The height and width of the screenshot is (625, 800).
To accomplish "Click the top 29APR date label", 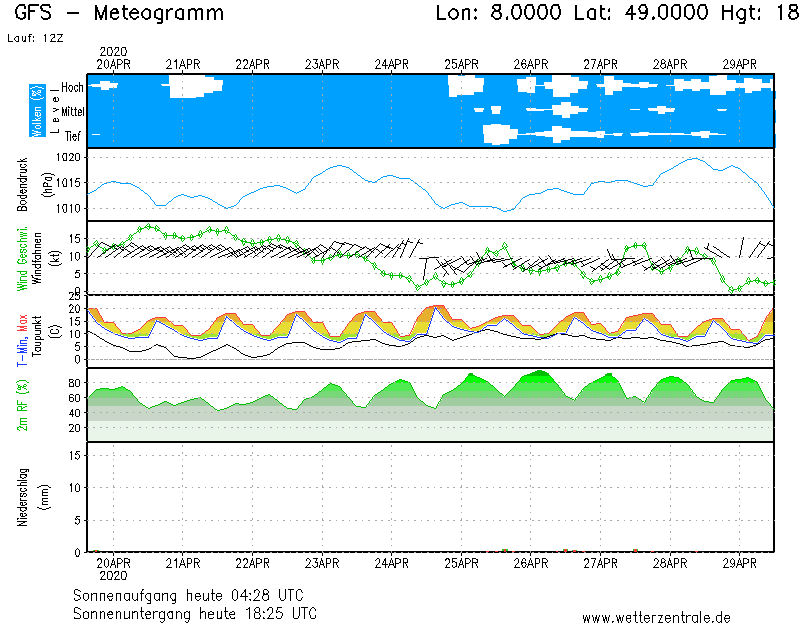I will pyautogui.click(x=739, y=65).
